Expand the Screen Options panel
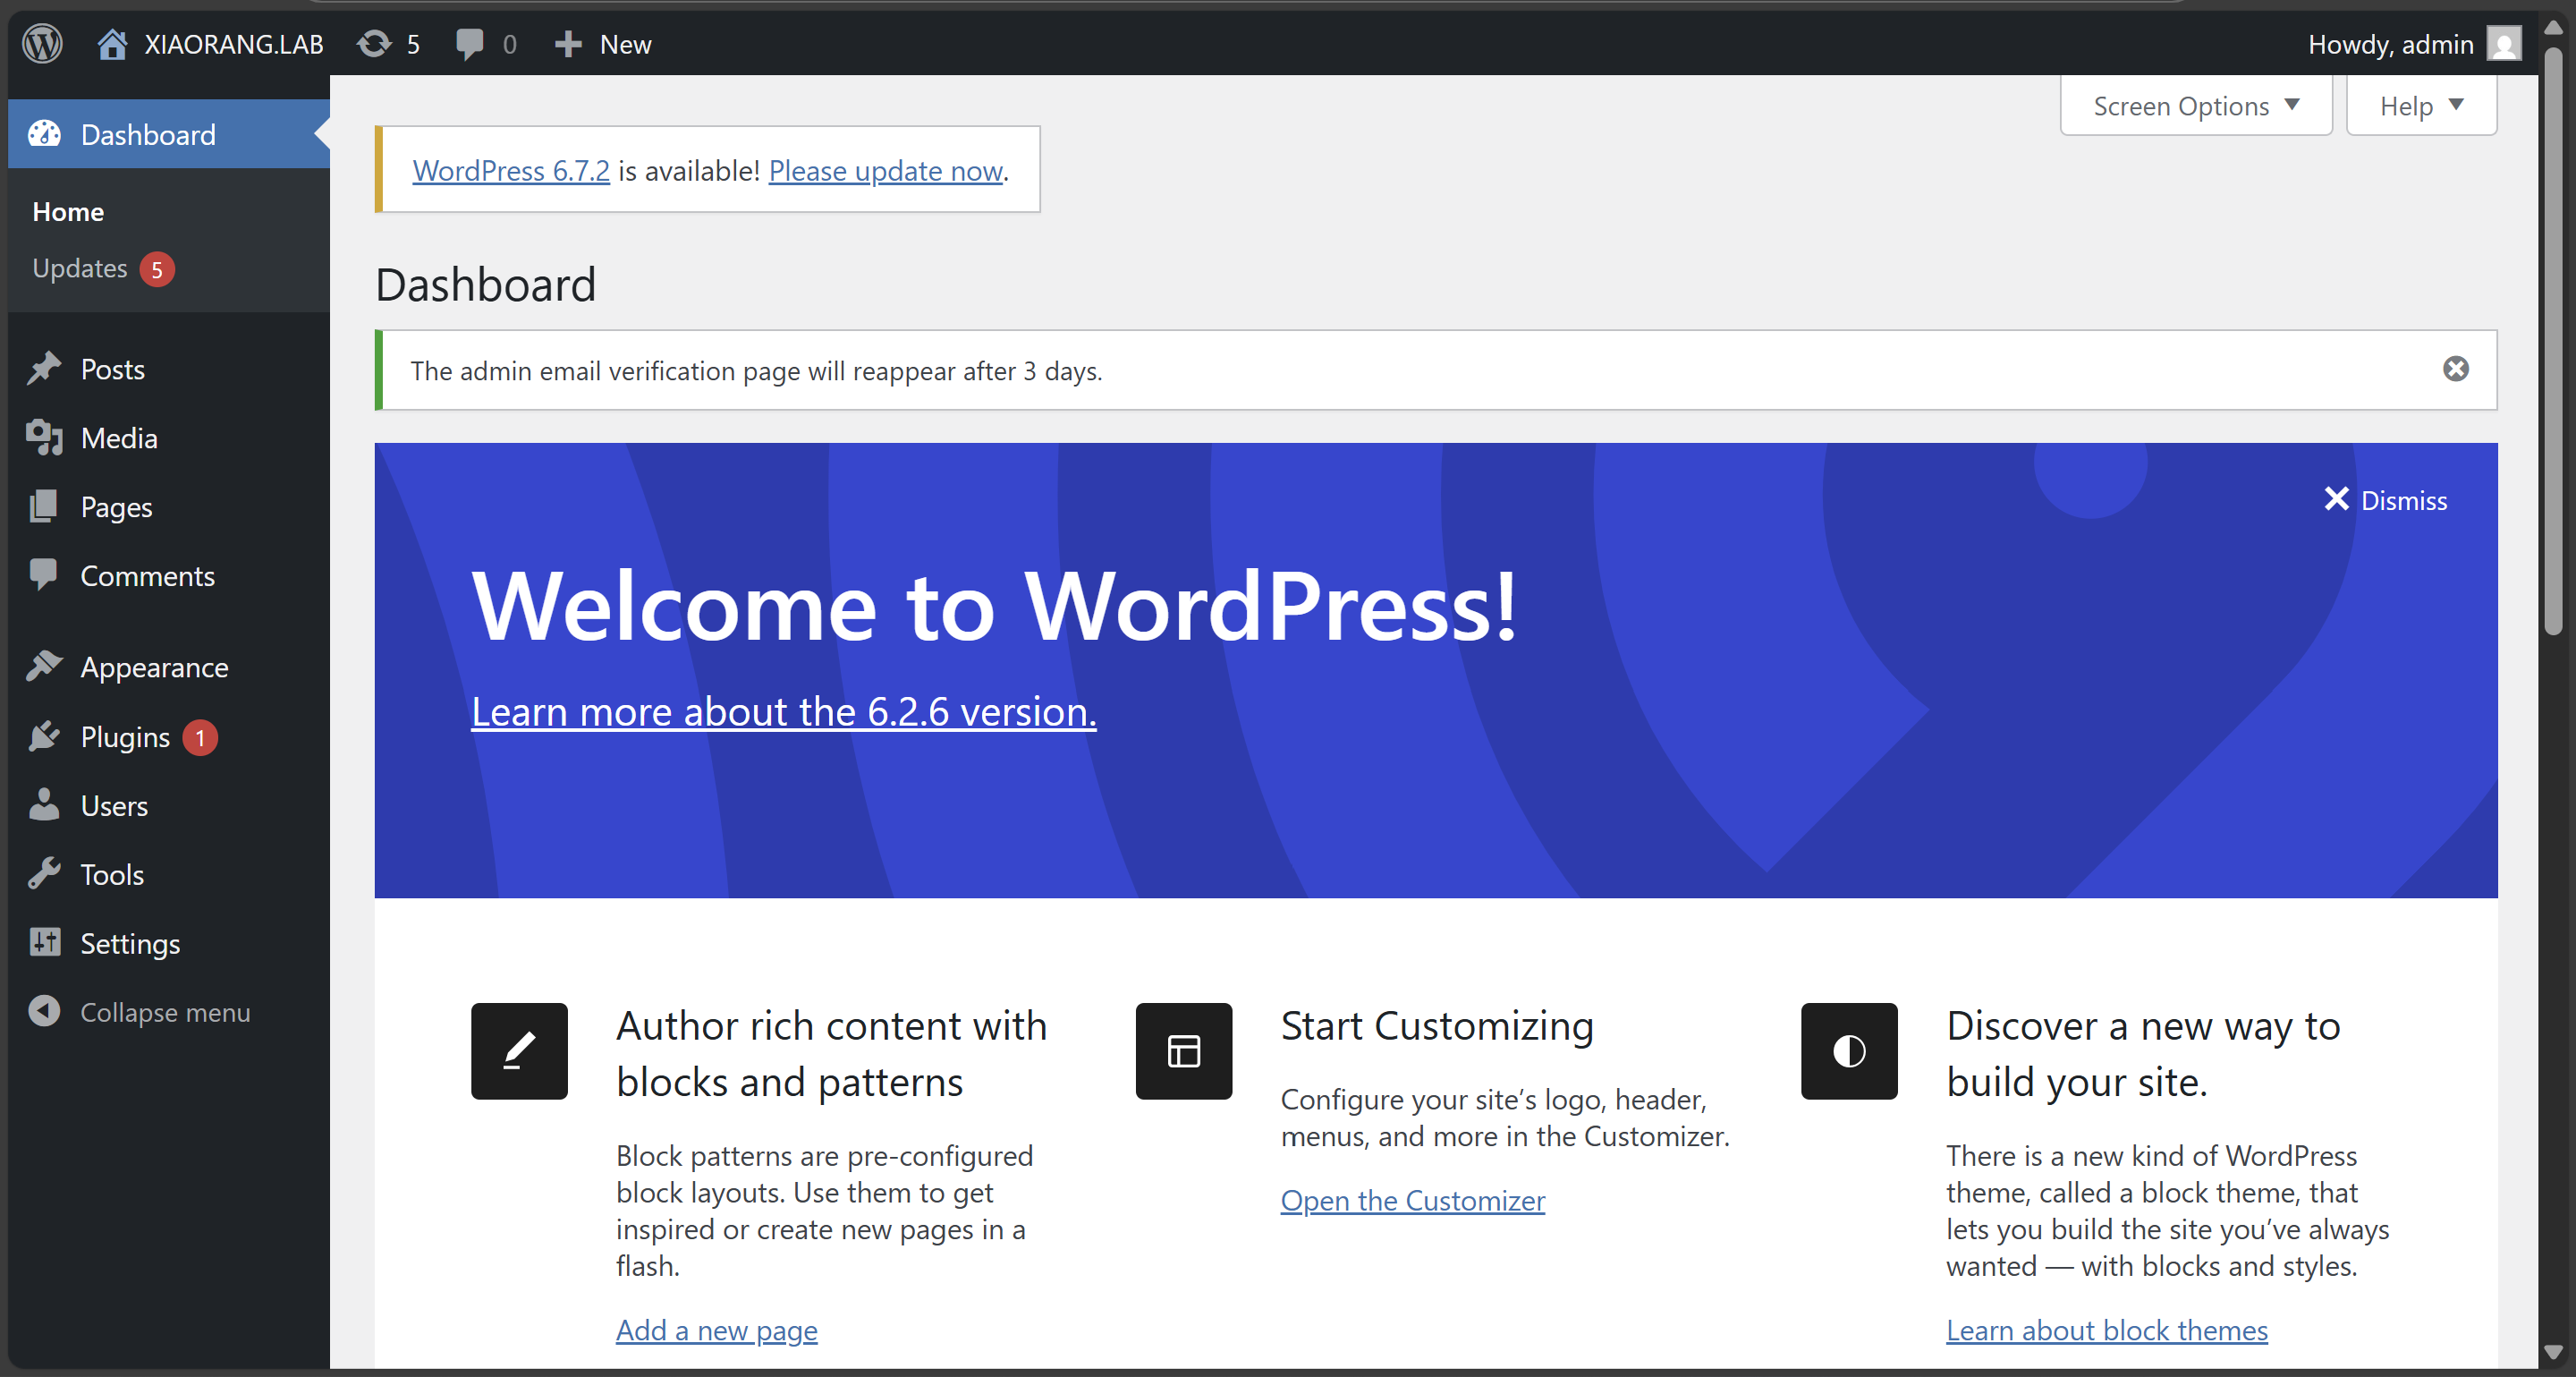The image size is (2576, 1377). tap(2196, 106)
